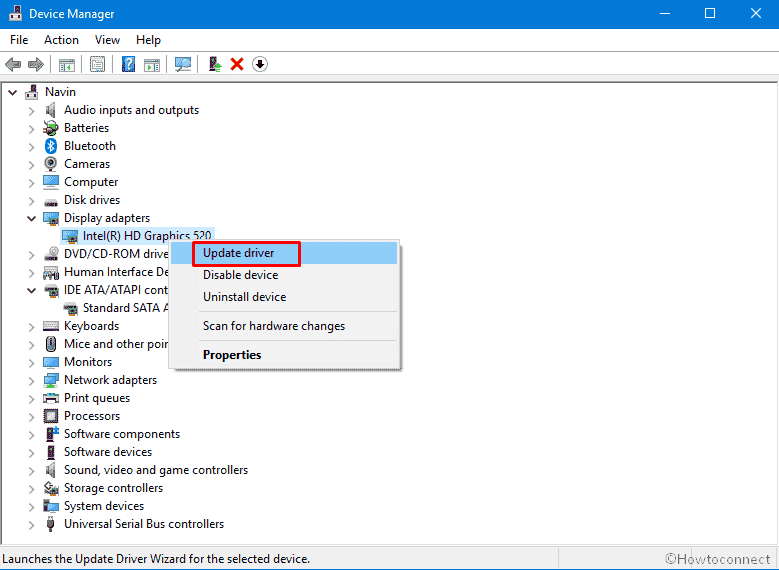Choose Uninstall device in context menu
This screenshot has width=779, height=570.
coord(244,297)
